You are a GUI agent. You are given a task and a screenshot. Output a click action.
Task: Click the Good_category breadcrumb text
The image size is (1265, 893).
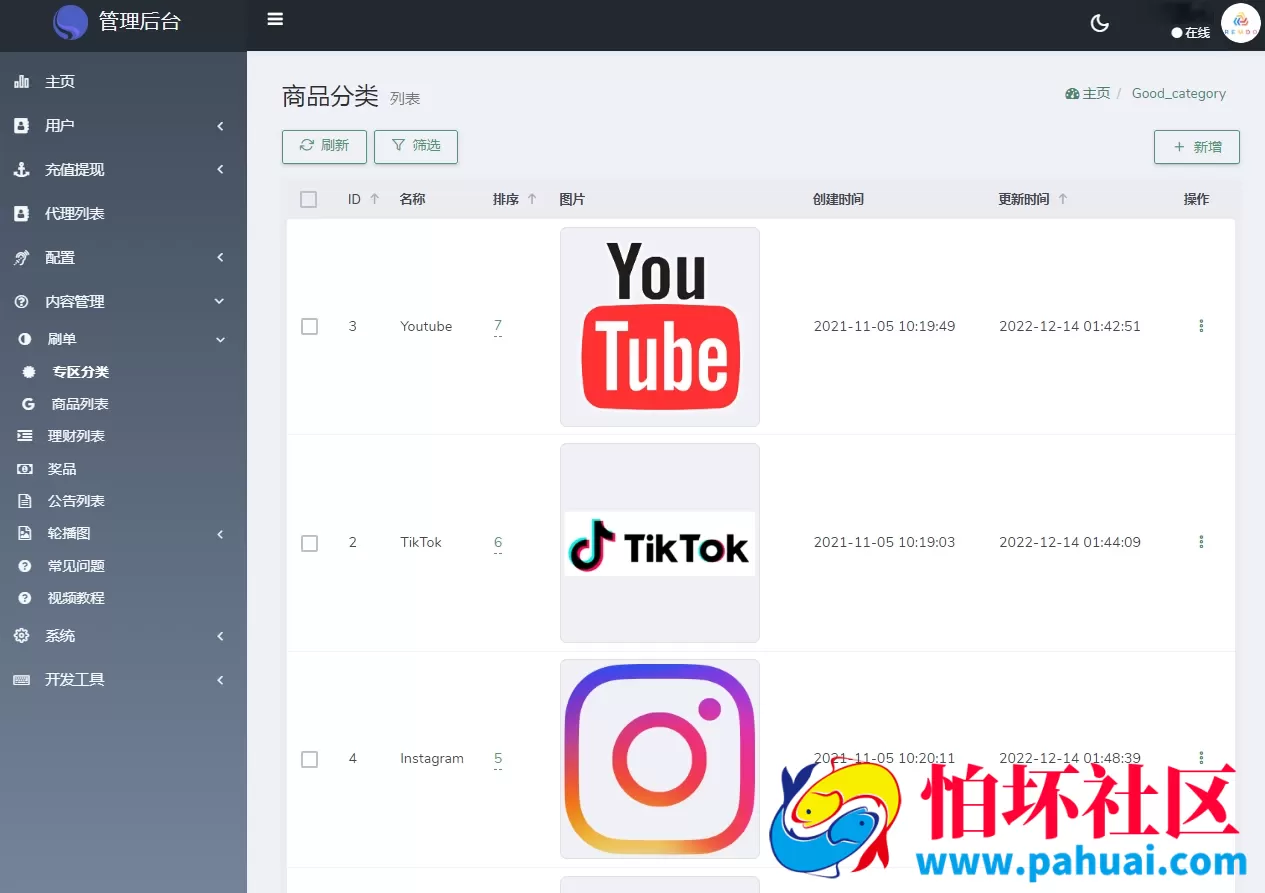tap(1179, 93)
